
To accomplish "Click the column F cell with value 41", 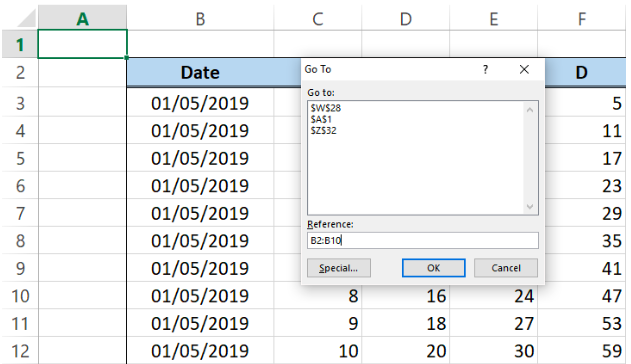I will pyautogui.click(x=586, y=268).
